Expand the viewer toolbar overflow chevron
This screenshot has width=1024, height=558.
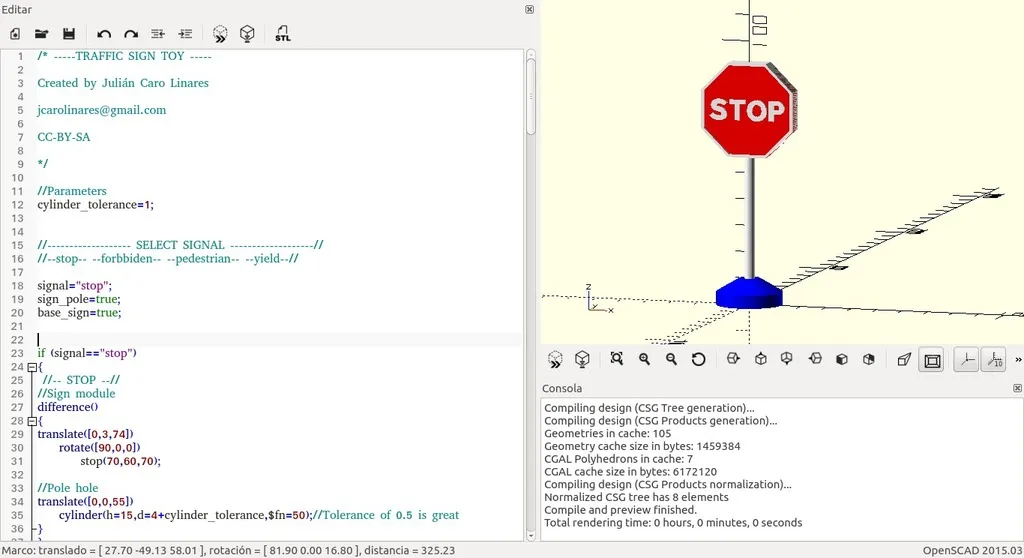point(1018,360)
